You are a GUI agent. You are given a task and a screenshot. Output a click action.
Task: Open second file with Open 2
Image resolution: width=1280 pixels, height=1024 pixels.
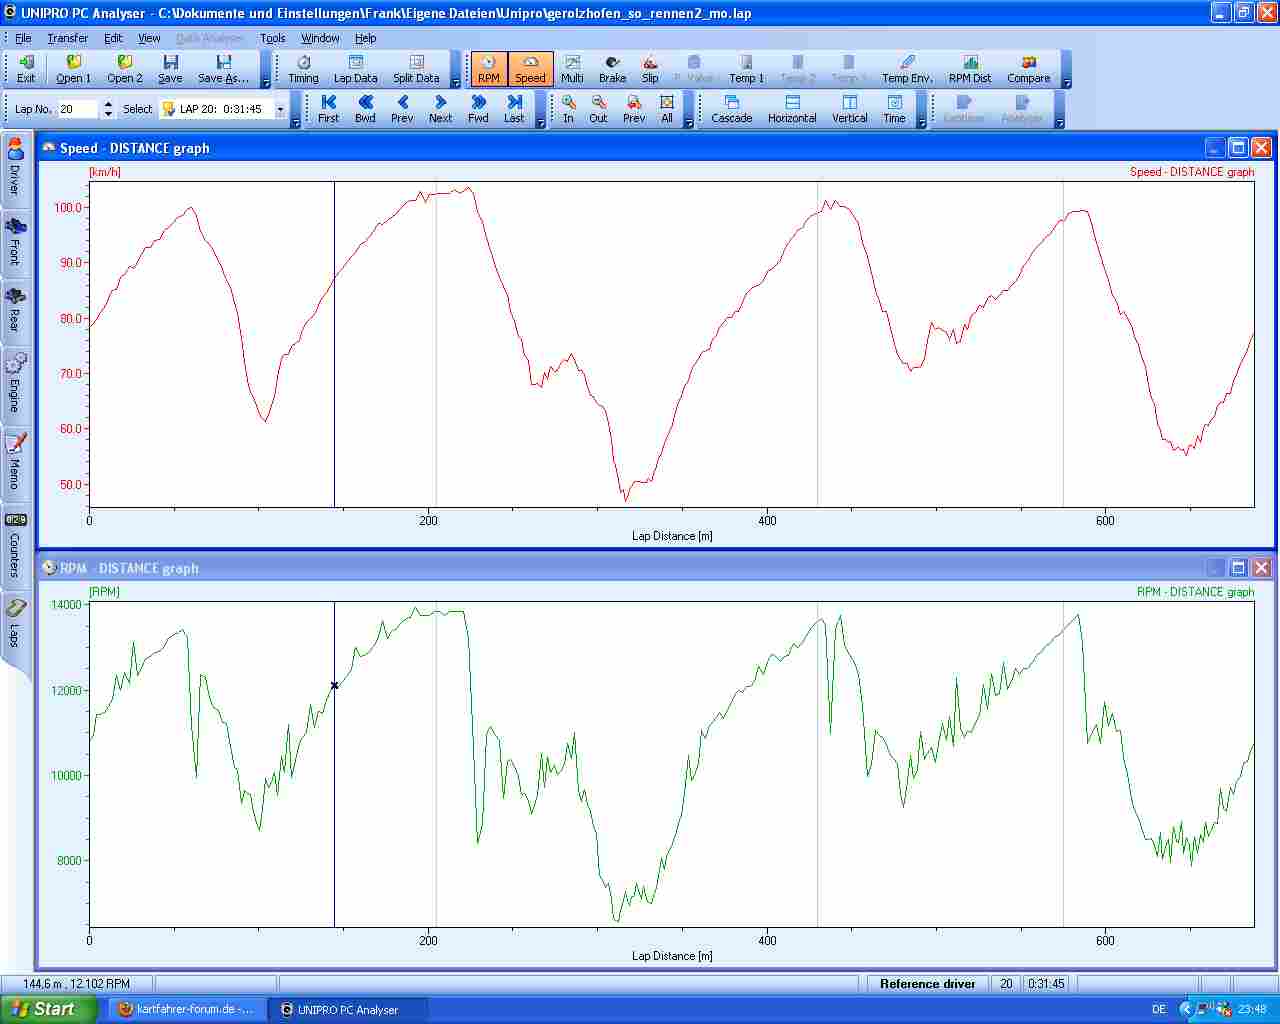click(x=125, y=69)
